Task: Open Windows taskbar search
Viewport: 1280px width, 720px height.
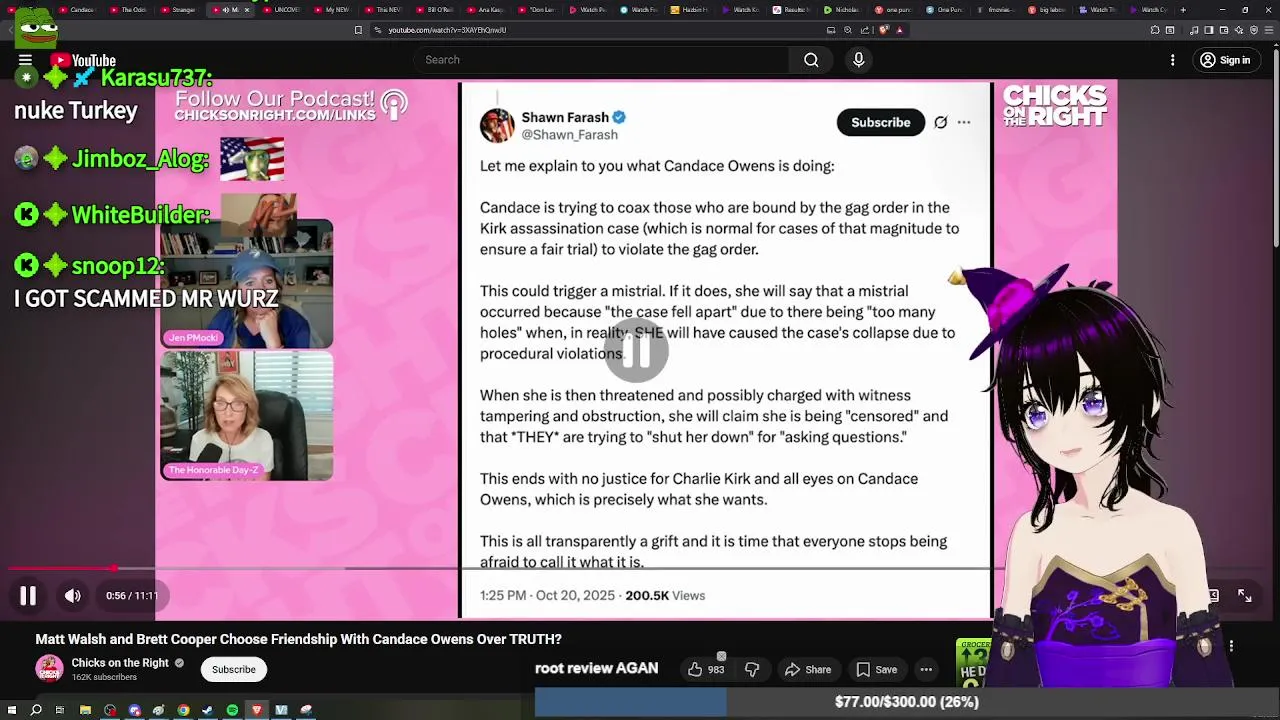Action: coord(36,710)
